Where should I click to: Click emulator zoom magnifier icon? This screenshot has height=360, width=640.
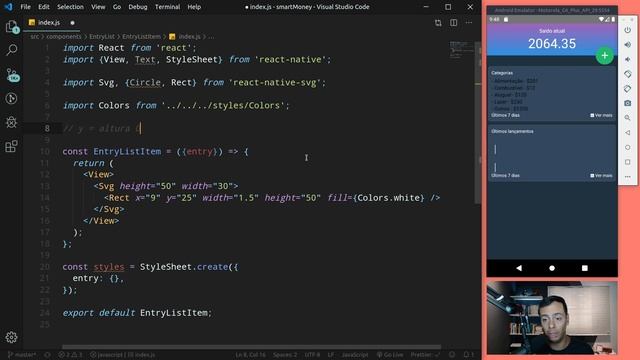627,118
